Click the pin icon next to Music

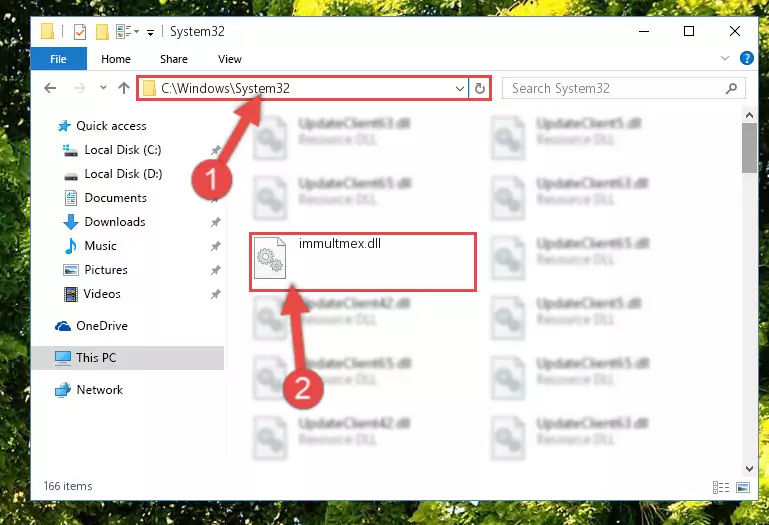(215, 246)
